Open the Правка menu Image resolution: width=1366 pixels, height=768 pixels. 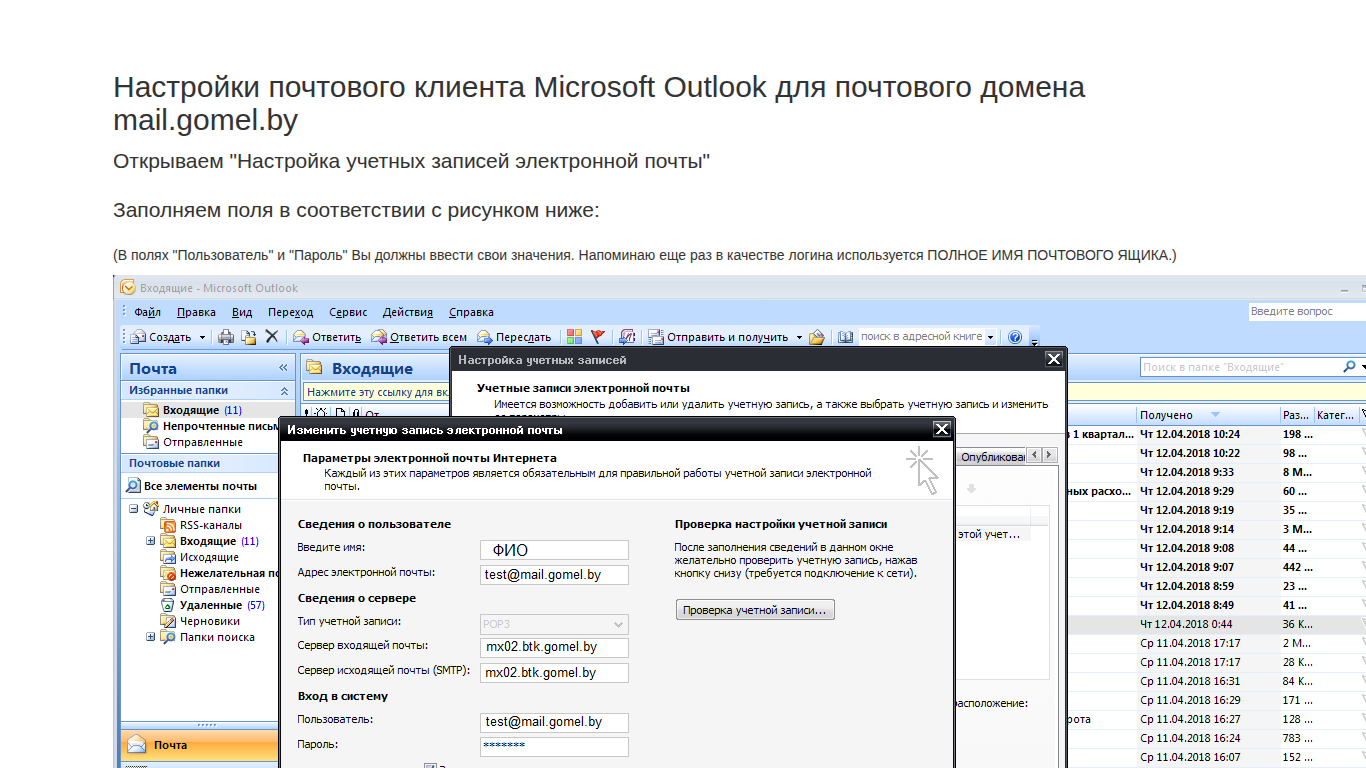click(x=196, y=312)
